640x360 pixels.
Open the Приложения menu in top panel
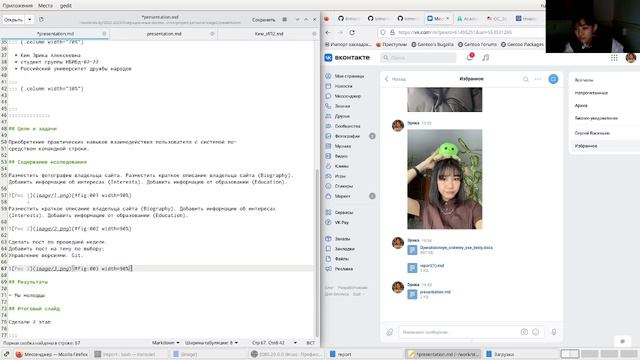[18, 5]
